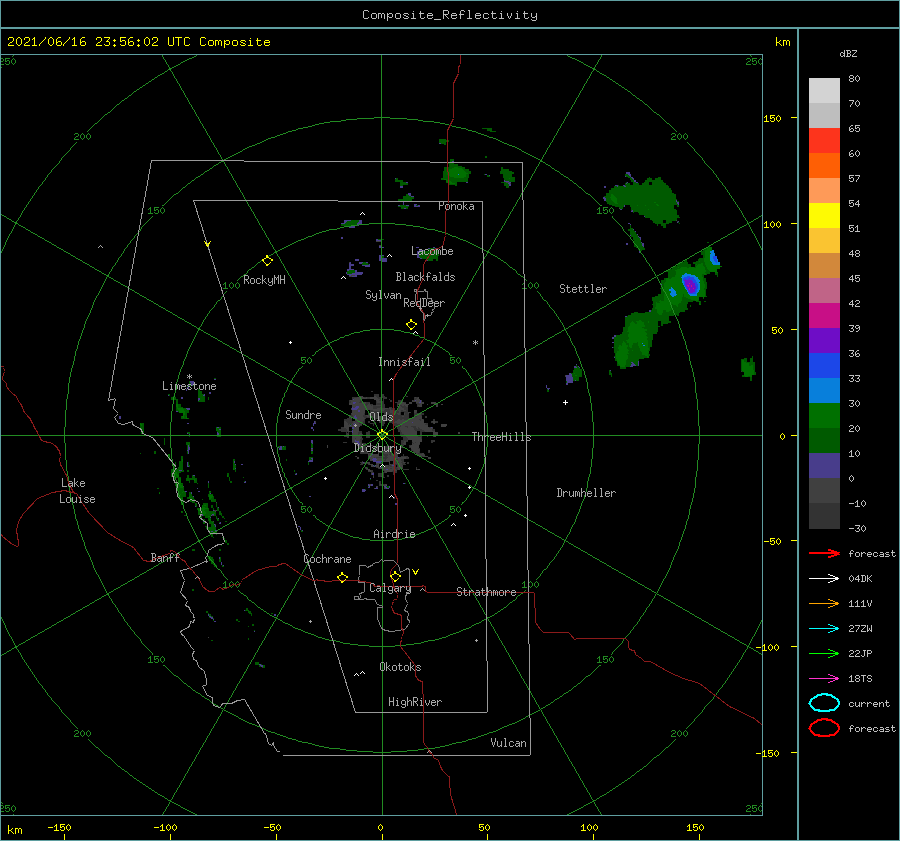
Task: Select the magenta 18TS arrow legend icon
Action: [x=824, y=679]
